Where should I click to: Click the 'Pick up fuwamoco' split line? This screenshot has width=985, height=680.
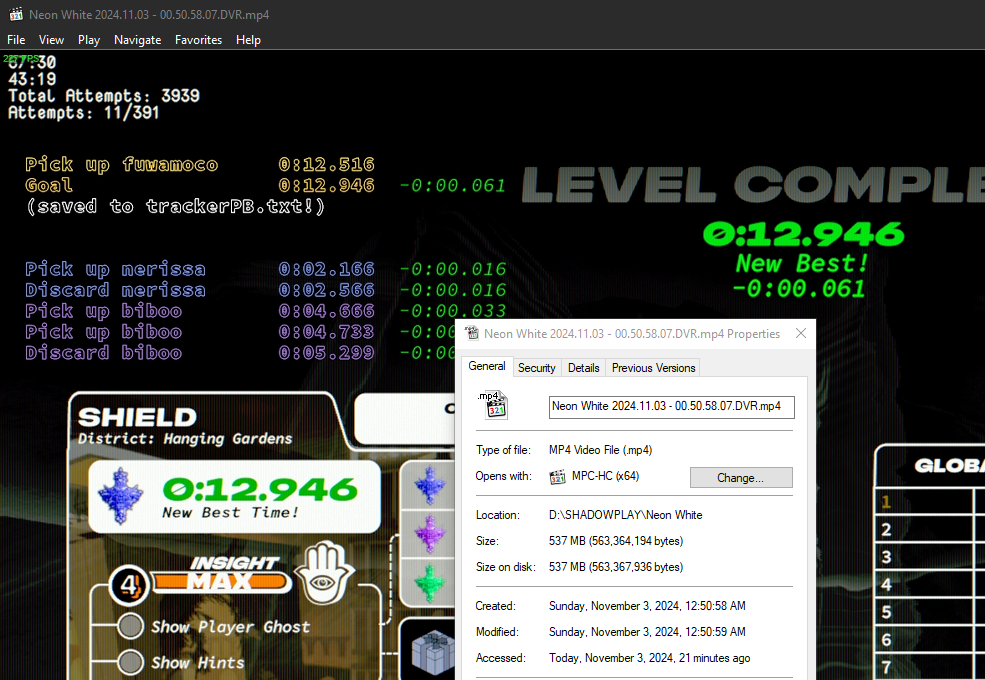pos(200,165)
